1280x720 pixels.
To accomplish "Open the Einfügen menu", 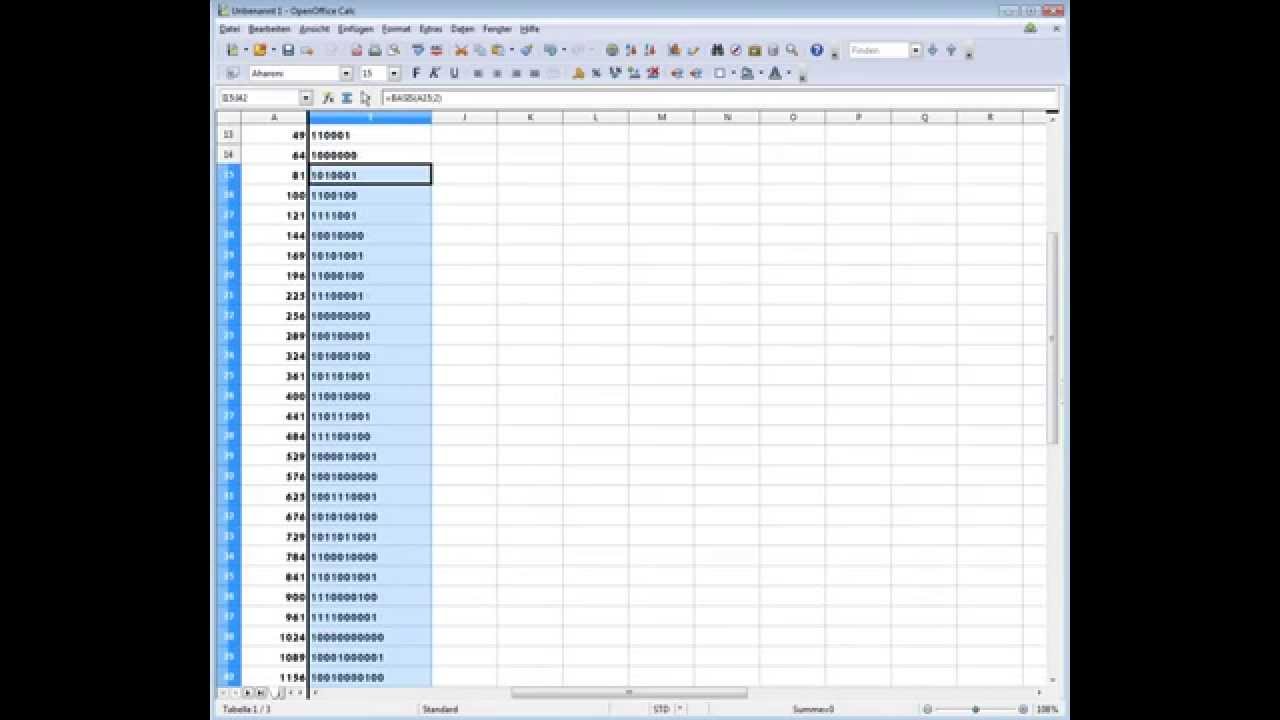I will coord(355,29).
